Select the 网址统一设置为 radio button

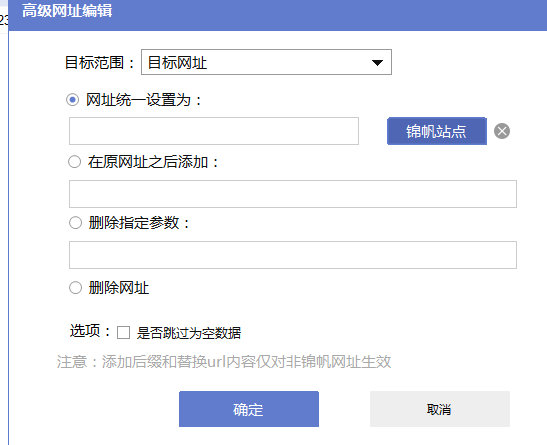coord(73,100)
